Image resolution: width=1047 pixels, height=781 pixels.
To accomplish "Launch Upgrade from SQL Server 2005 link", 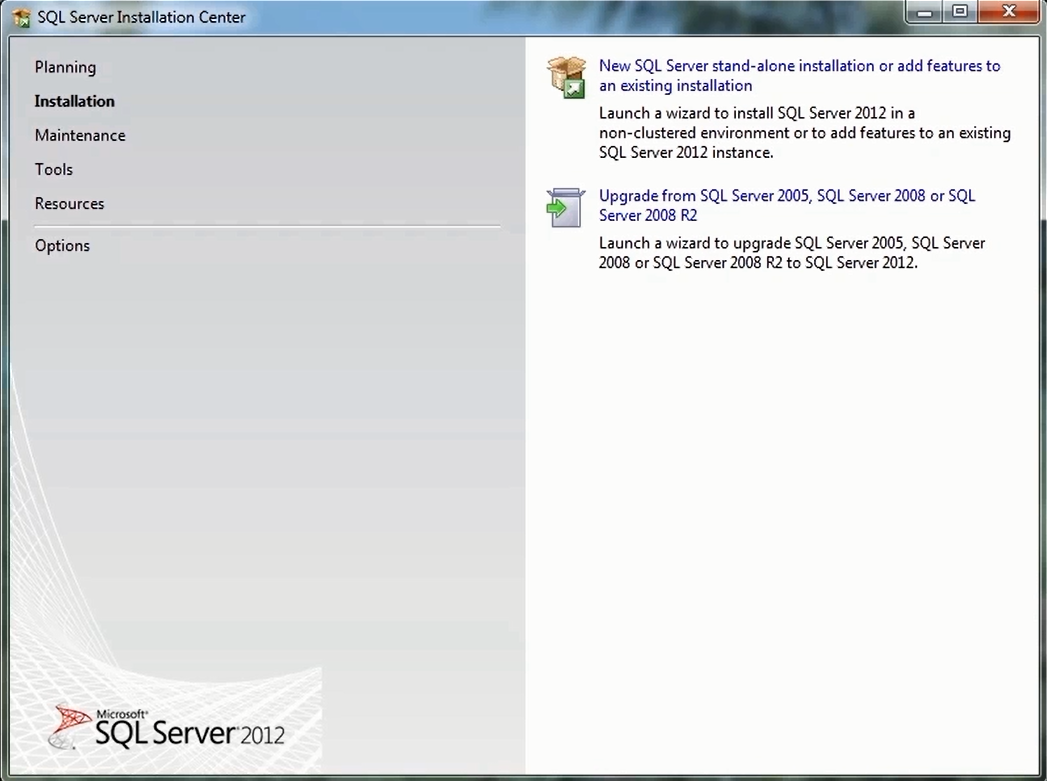I will (x=787, y=206).
